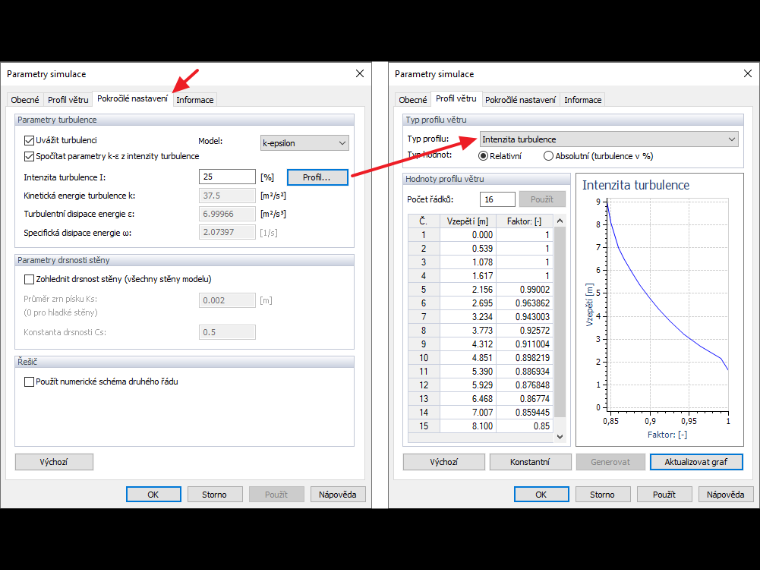Click 'Počet řádků' input field

click(498, 199)
